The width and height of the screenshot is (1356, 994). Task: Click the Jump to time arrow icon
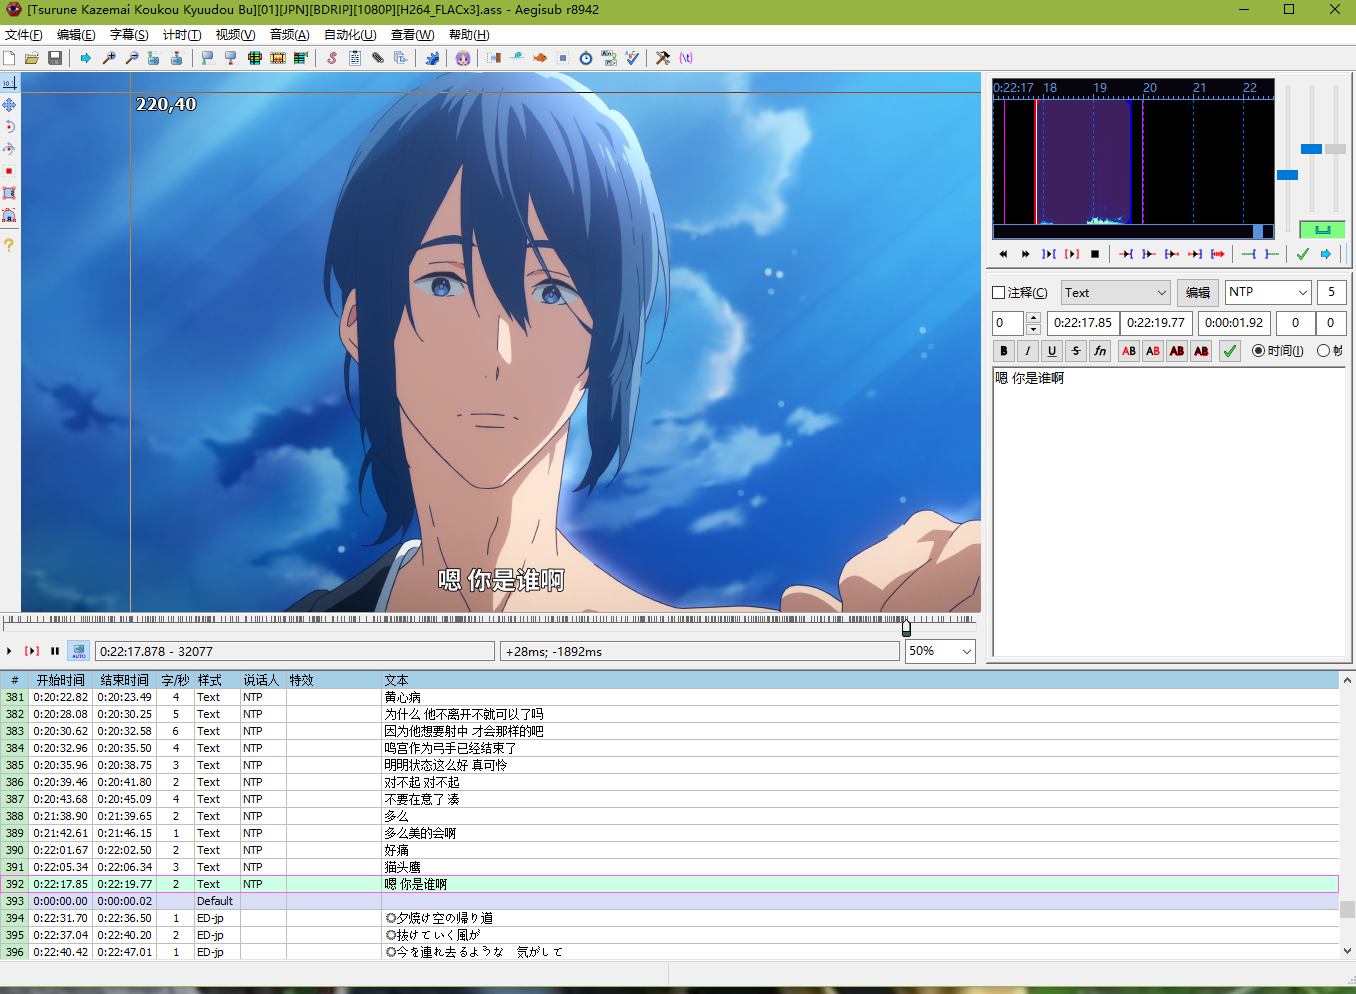pos(86,58)
